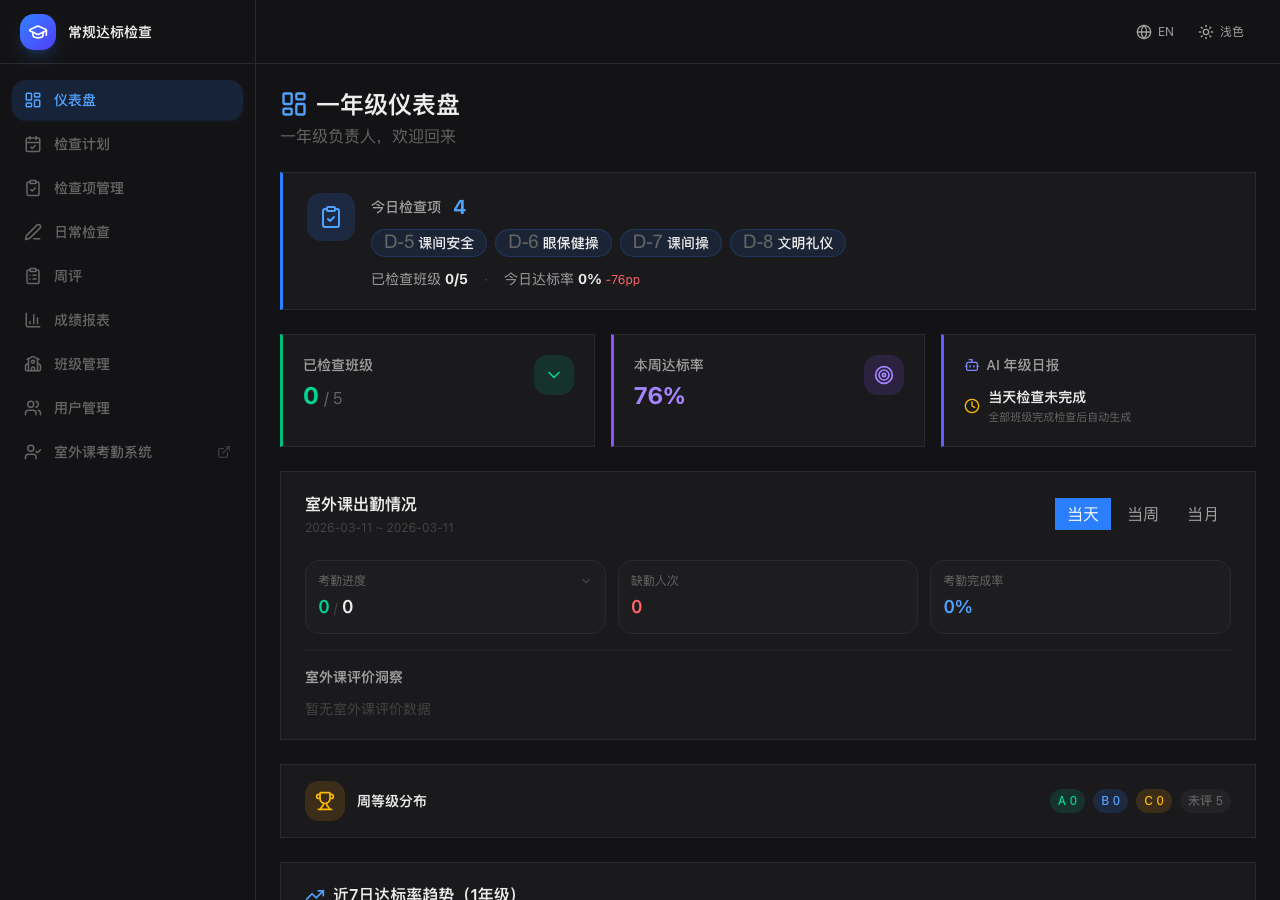Switch language to EN
This screenshot has height=900, width=1280.
[1155, 32]
